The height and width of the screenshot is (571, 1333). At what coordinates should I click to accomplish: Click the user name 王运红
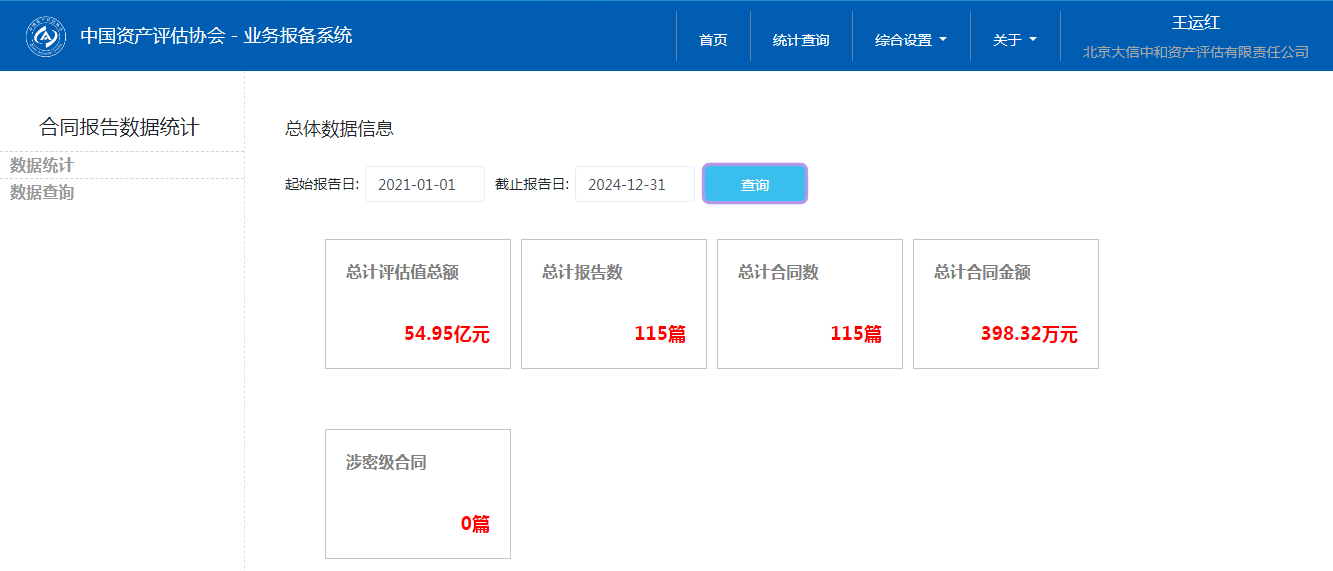pyautogui.click(x=1195, y=23)
